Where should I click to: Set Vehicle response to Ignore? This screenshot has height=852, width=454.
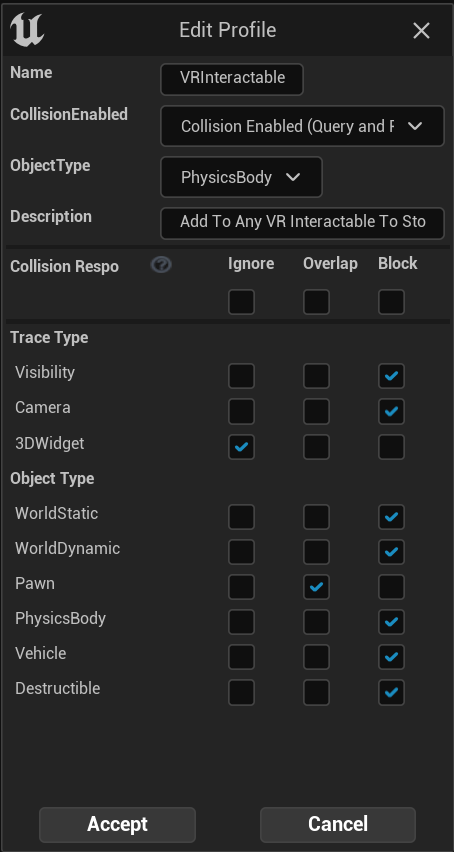pyautogui.click(x=242, y=657)
